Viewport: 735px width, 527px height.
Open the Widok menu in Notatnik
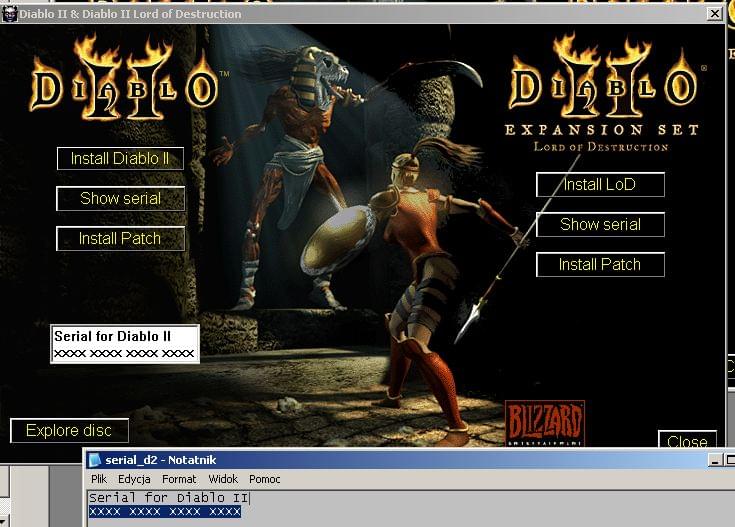[223, 479]
